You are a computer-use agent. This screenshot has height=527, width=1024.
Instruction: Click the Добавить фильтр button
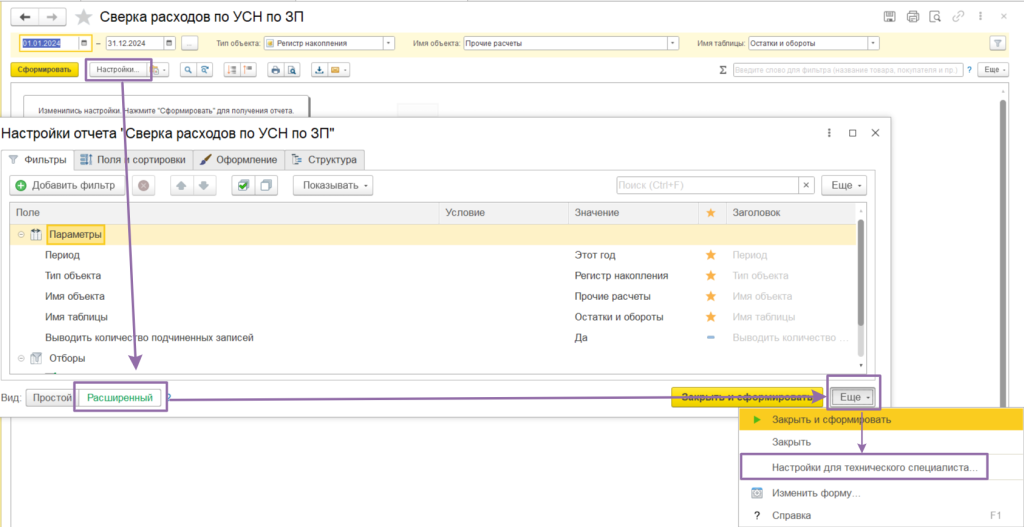(x=67, y=185)
